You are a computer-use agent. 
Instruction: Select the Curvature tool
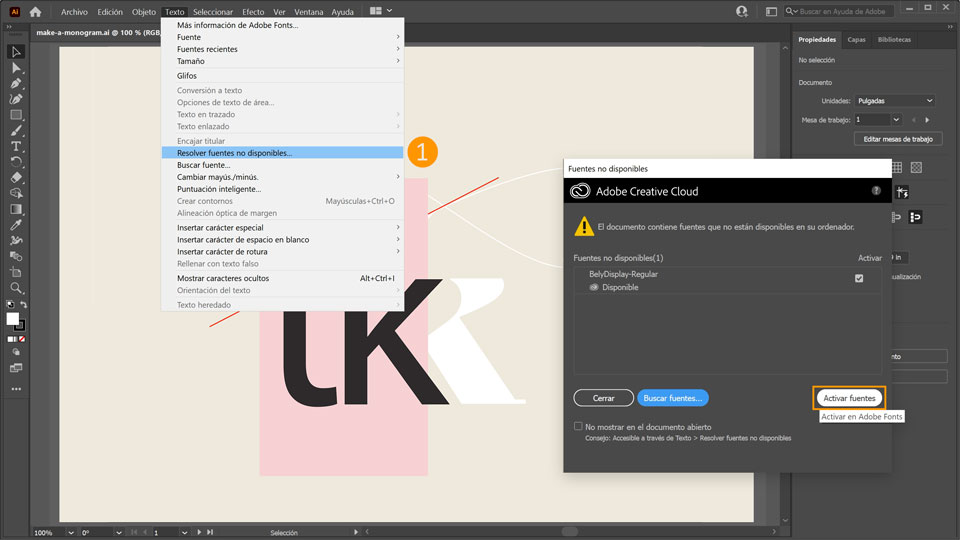point(17,99)
